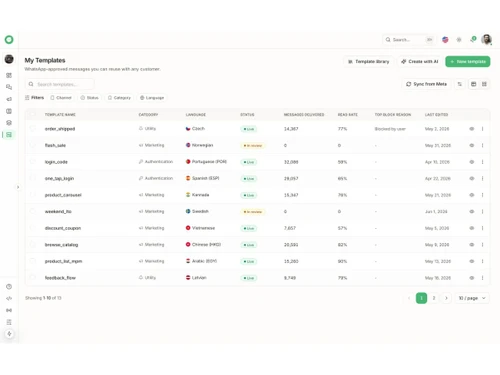Tick the checkbox for login_code

point(33,162)
